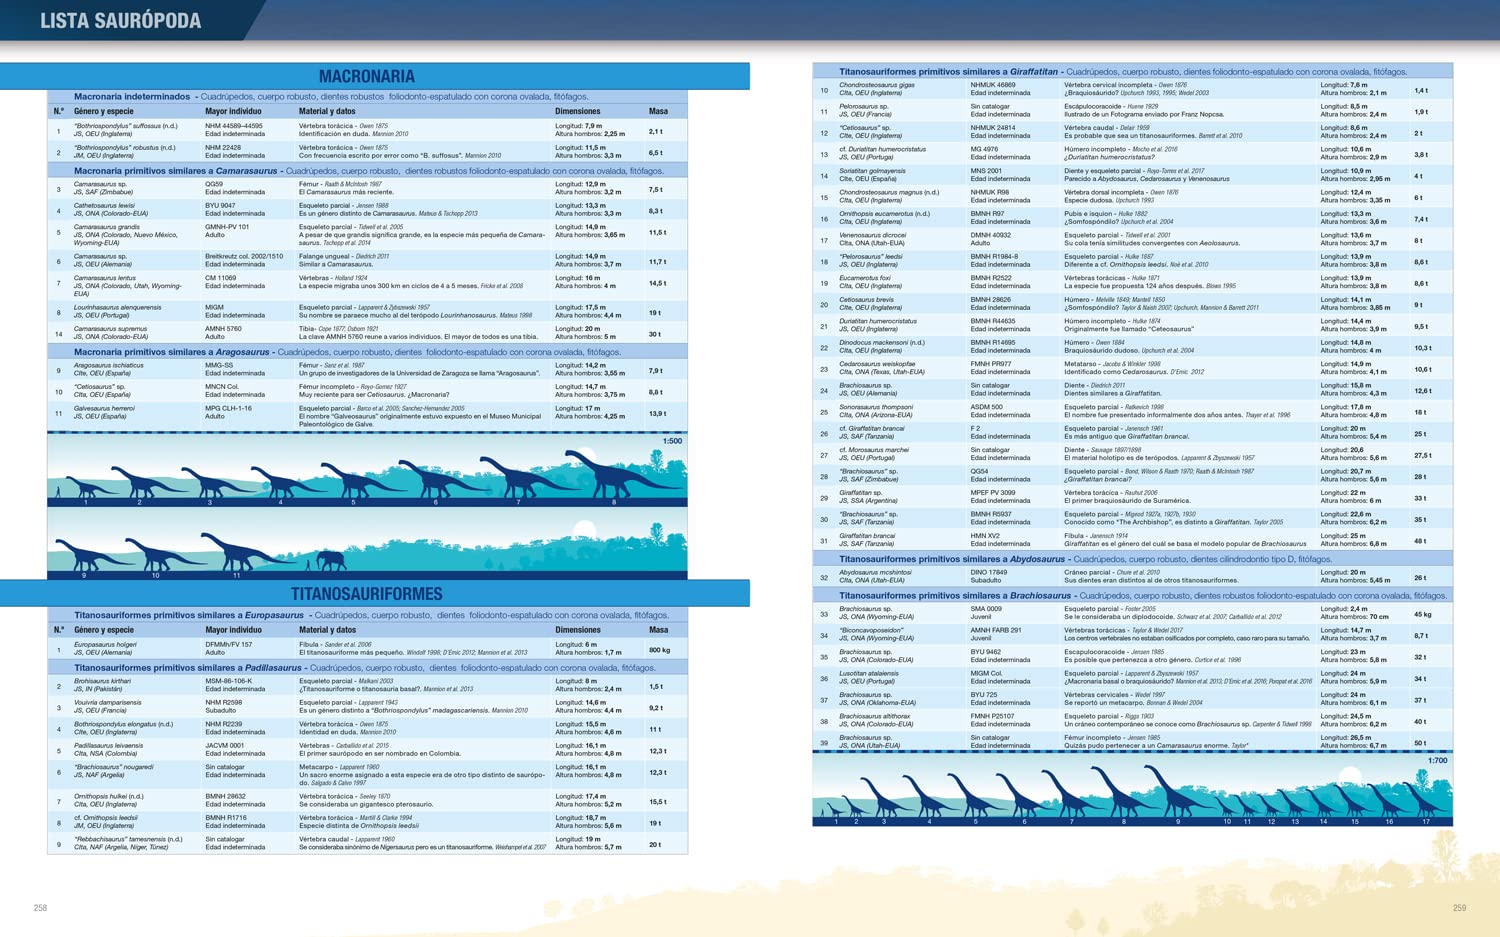
Task: Click specimen number 'AMNH 5760'
Action: pyautogui.click(x=223, y=329)
